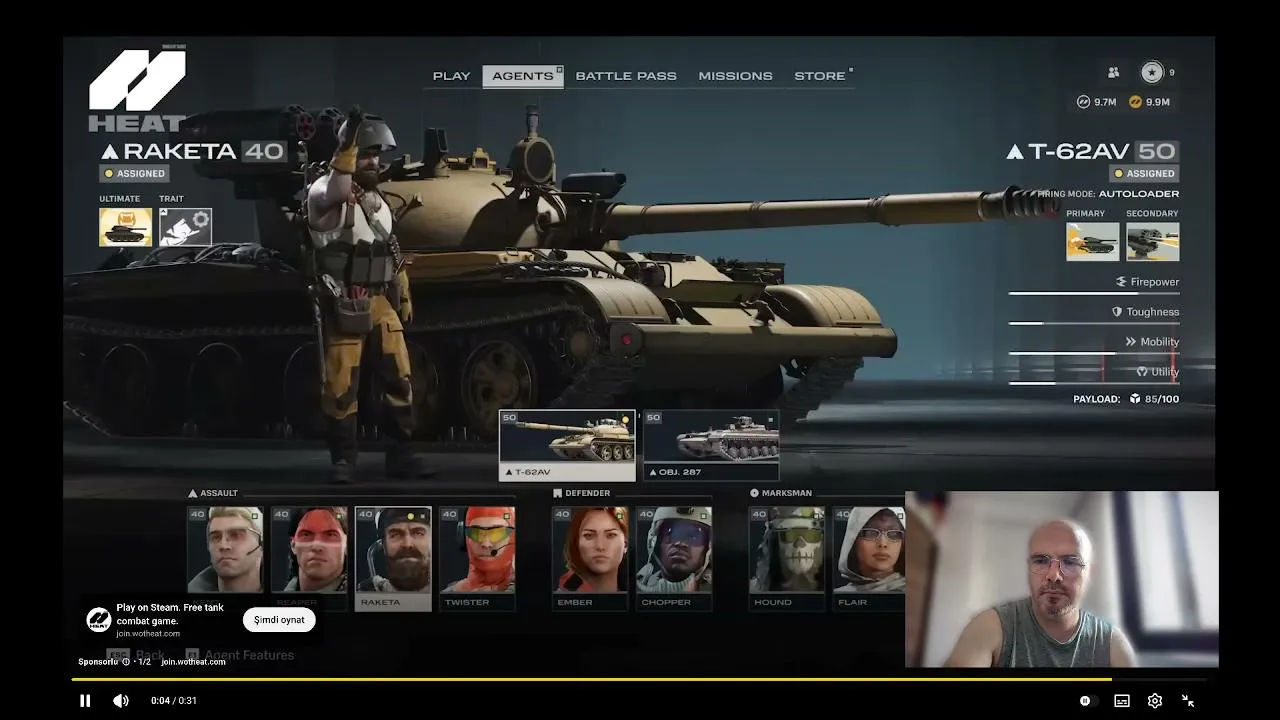Click the Firepower stat icon
Screen dimensions: 1280x720
[1121, 282]
